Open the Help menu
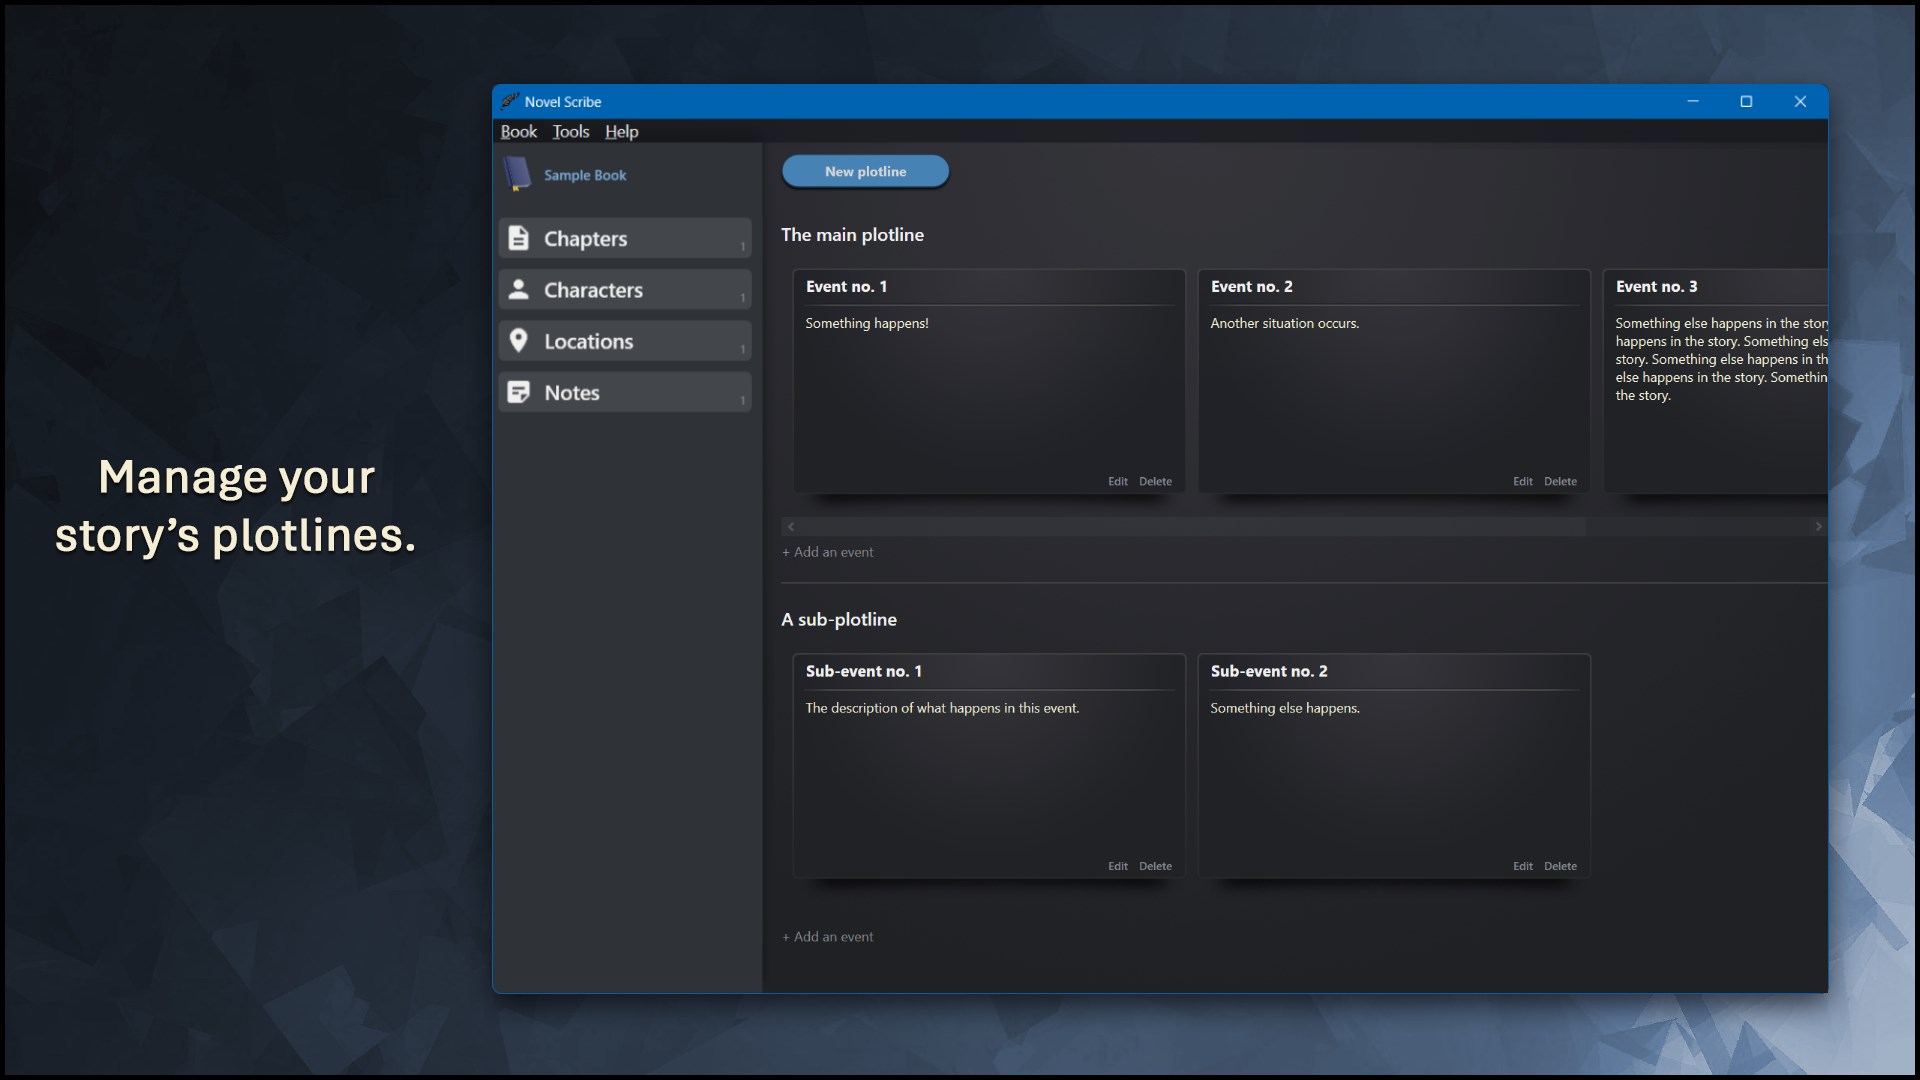The height and width of the screenshot is (1080, 1920). point(621,131)
